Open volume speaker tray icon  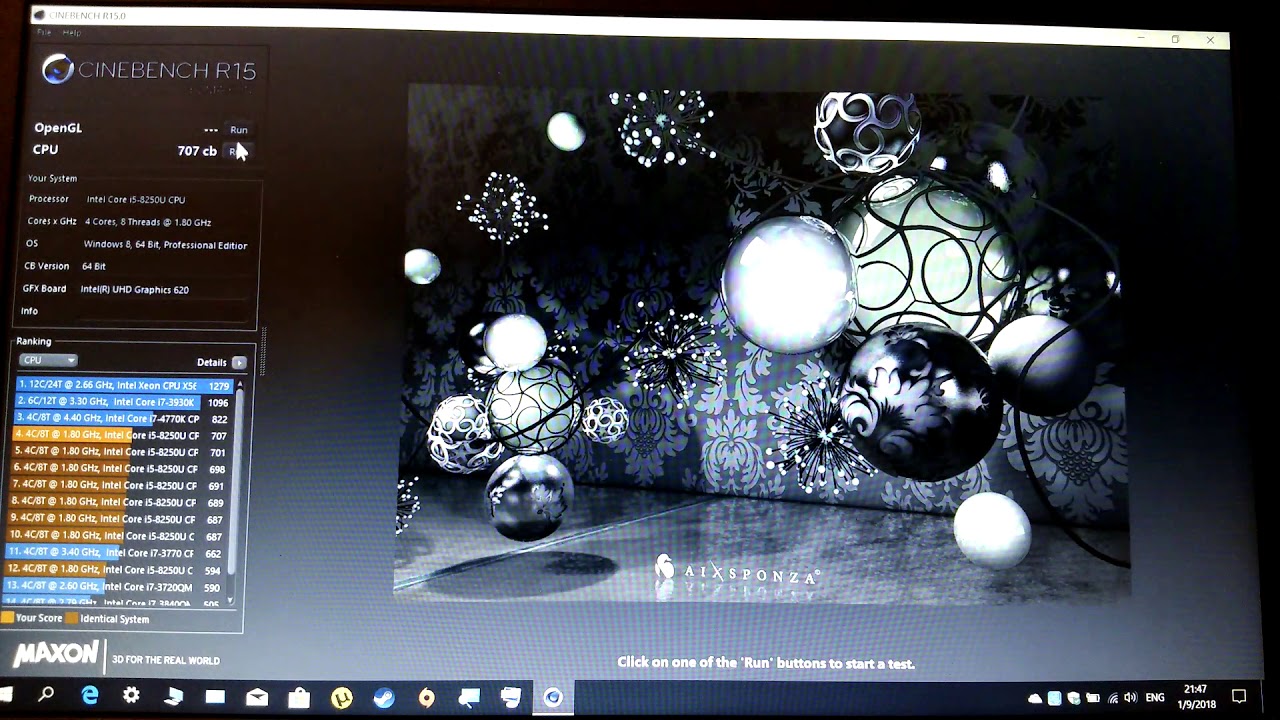point(1130,698)
